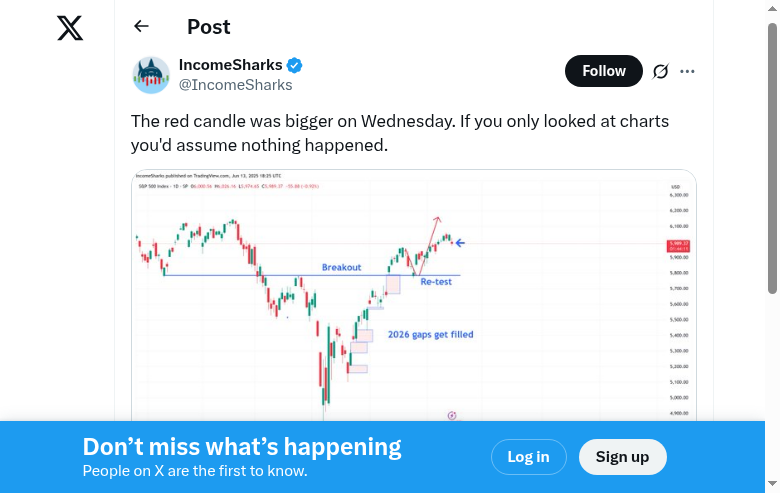Image resolution: width=780 pixels, height=493 pixels.
Task: Click the blue arrow on chart
Action: pos(460,243)
